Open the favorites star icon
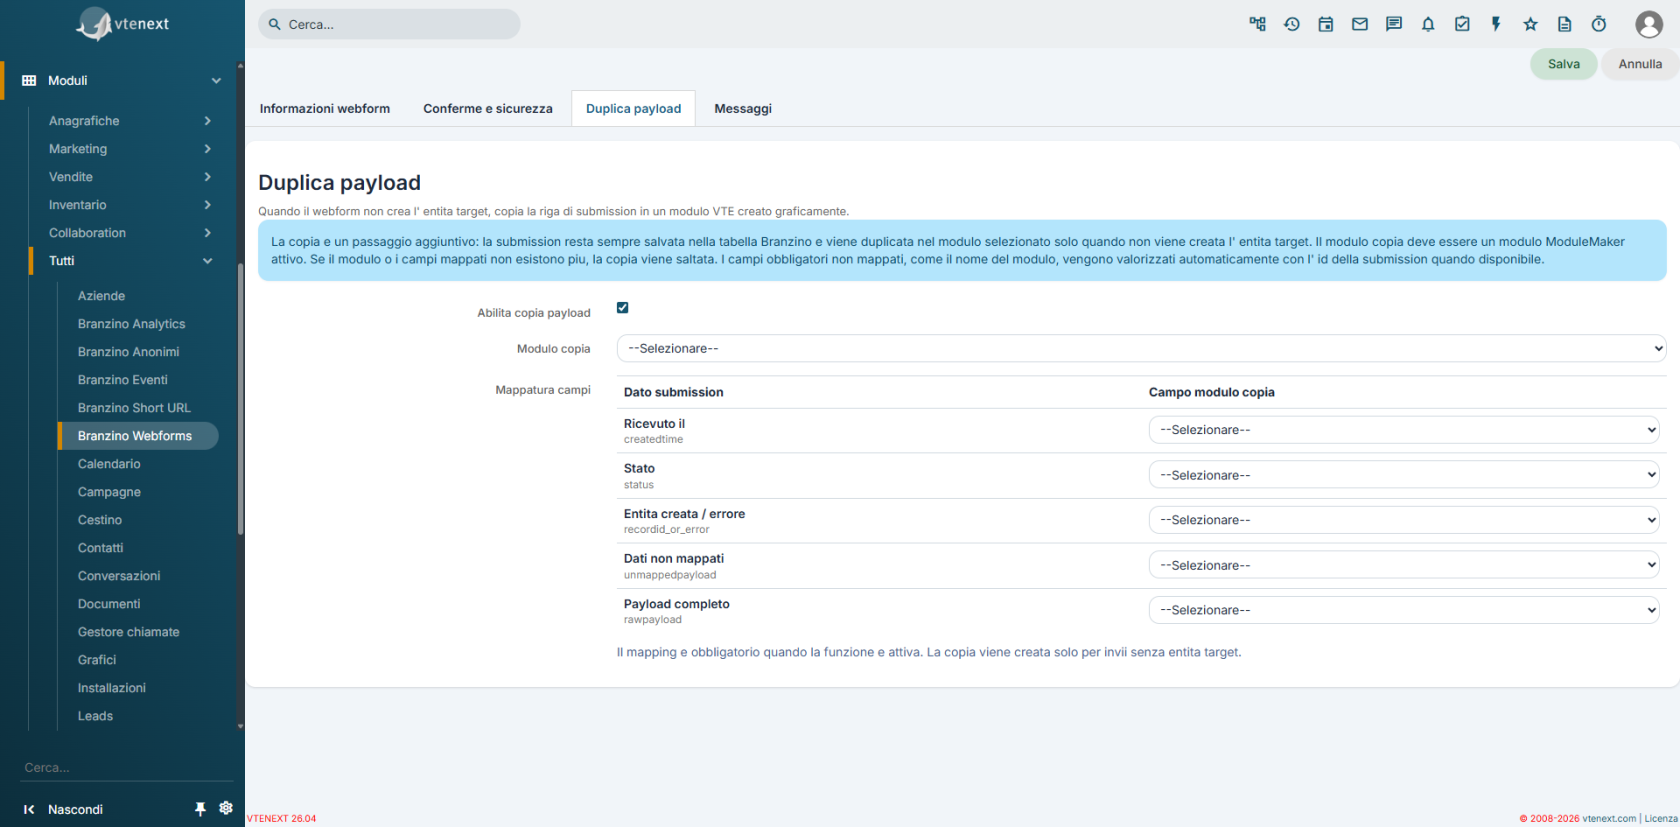 pos(1530,24)
